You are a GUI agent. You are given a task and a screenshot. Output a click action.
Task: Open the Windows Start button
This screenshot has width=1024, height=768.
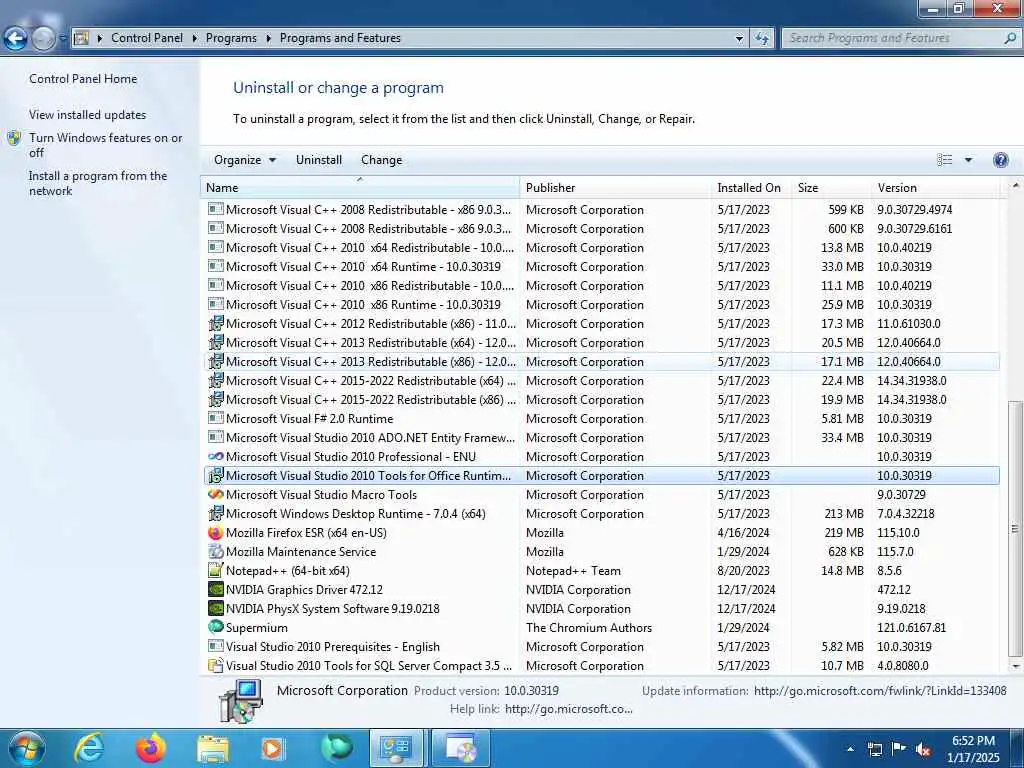26,749
